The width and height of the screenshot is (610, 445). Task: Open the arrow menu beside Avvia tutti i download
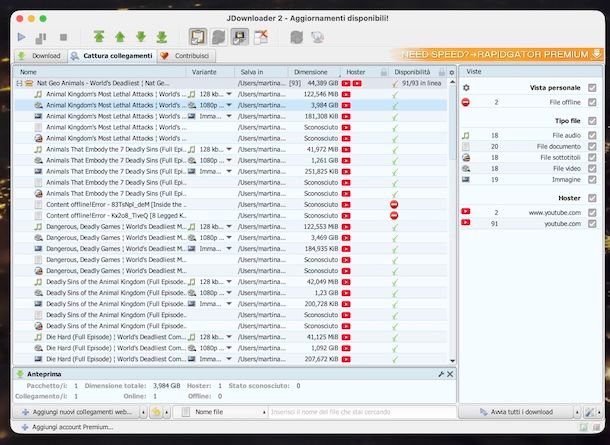(x=577, y=412)
